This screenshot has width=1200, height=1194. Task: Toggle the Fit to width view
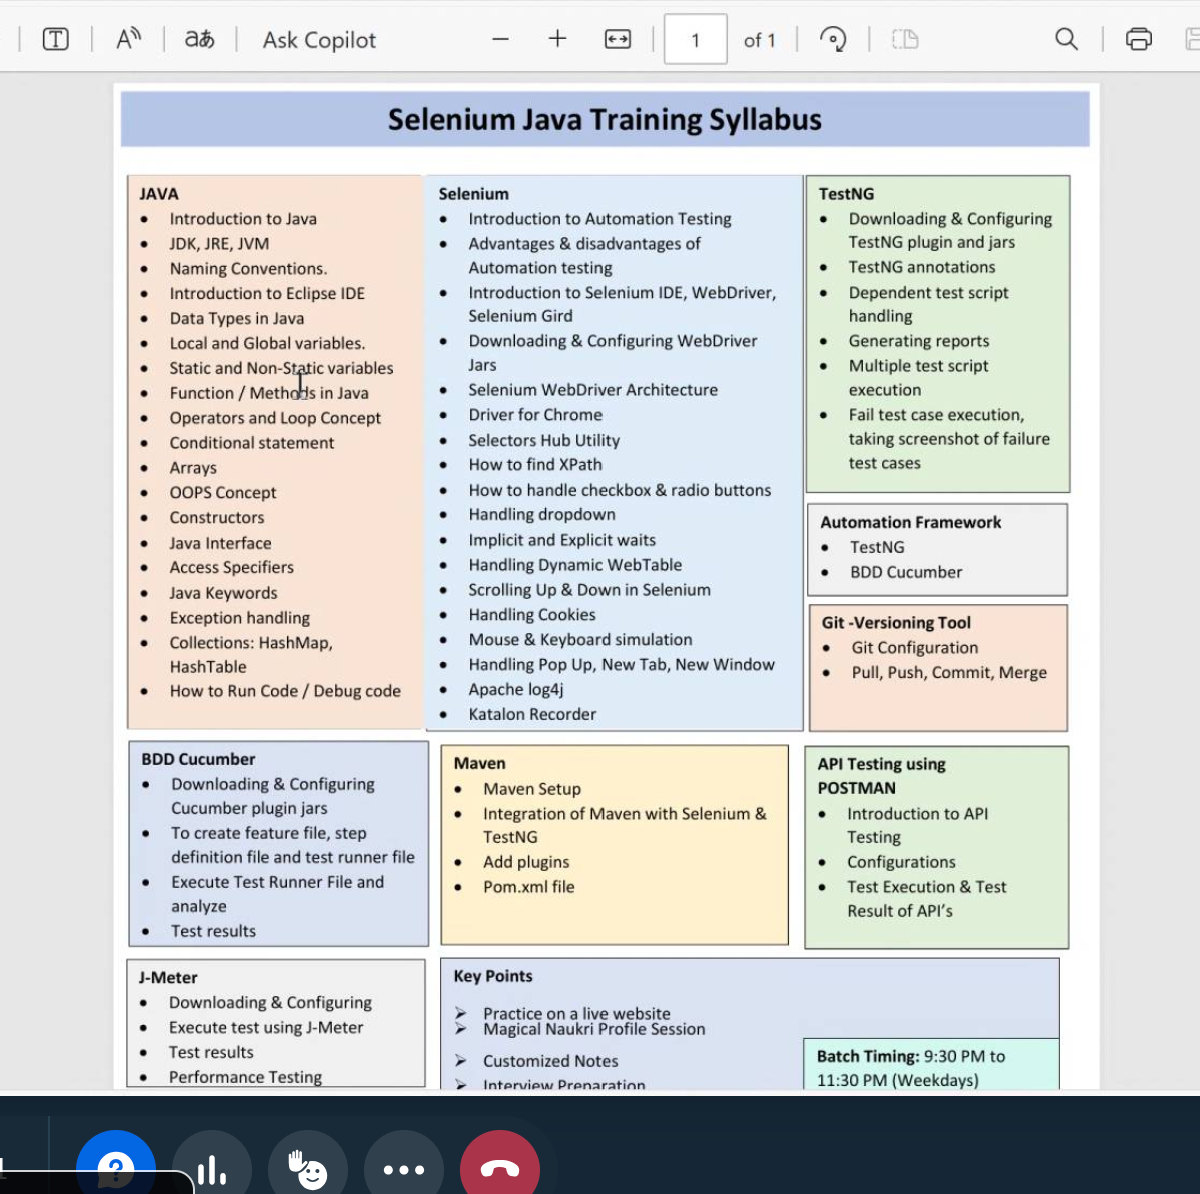[618, 39]
